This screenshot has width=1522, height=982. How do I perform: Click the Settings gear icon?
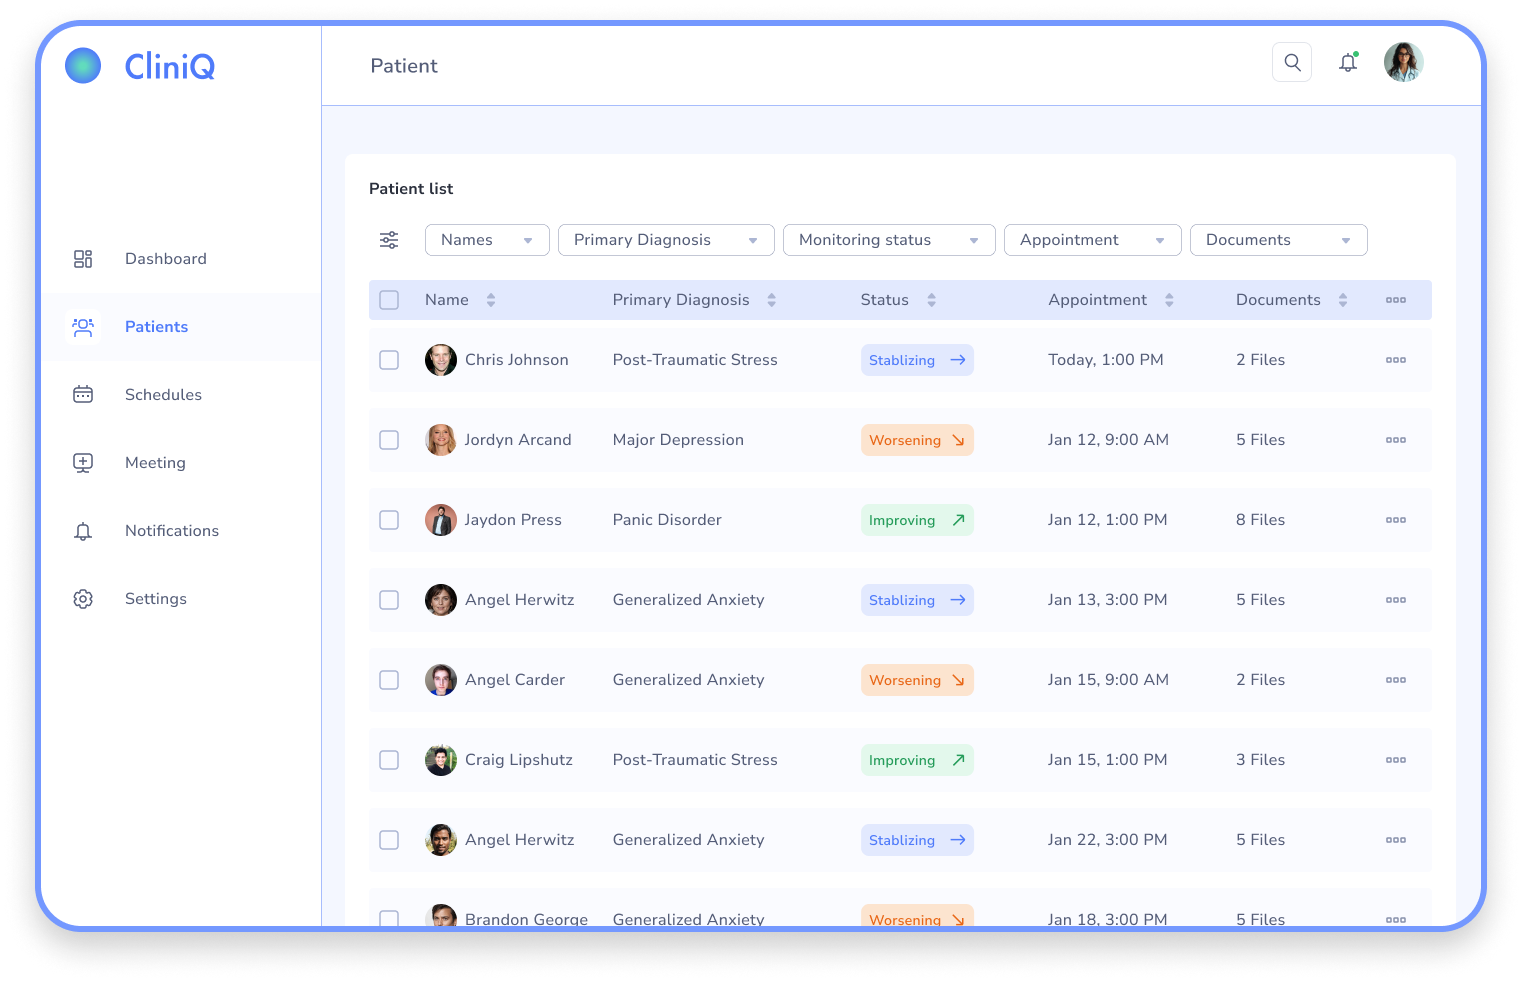point(83,599)
